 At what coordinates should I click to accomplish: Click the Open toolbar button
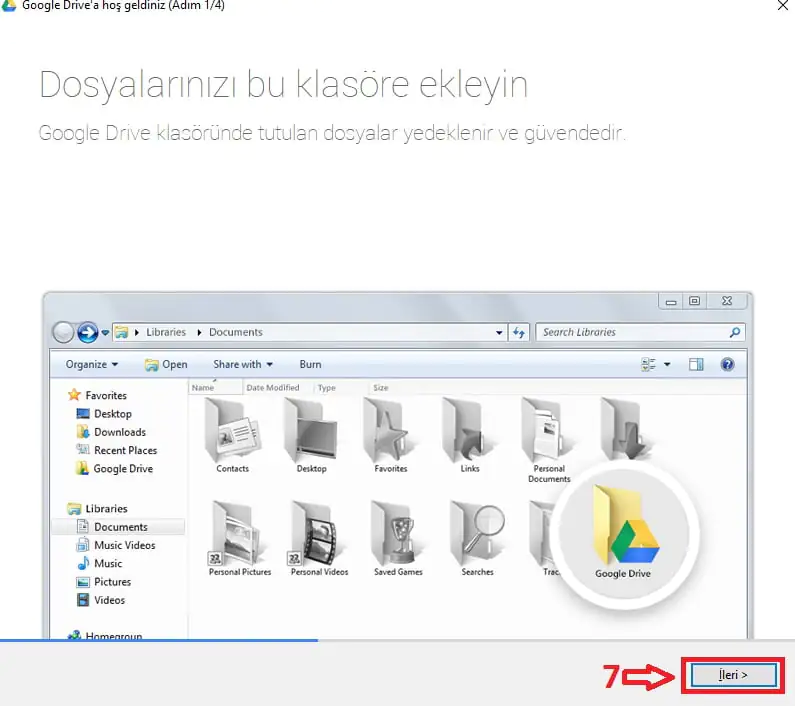[166, 364]
